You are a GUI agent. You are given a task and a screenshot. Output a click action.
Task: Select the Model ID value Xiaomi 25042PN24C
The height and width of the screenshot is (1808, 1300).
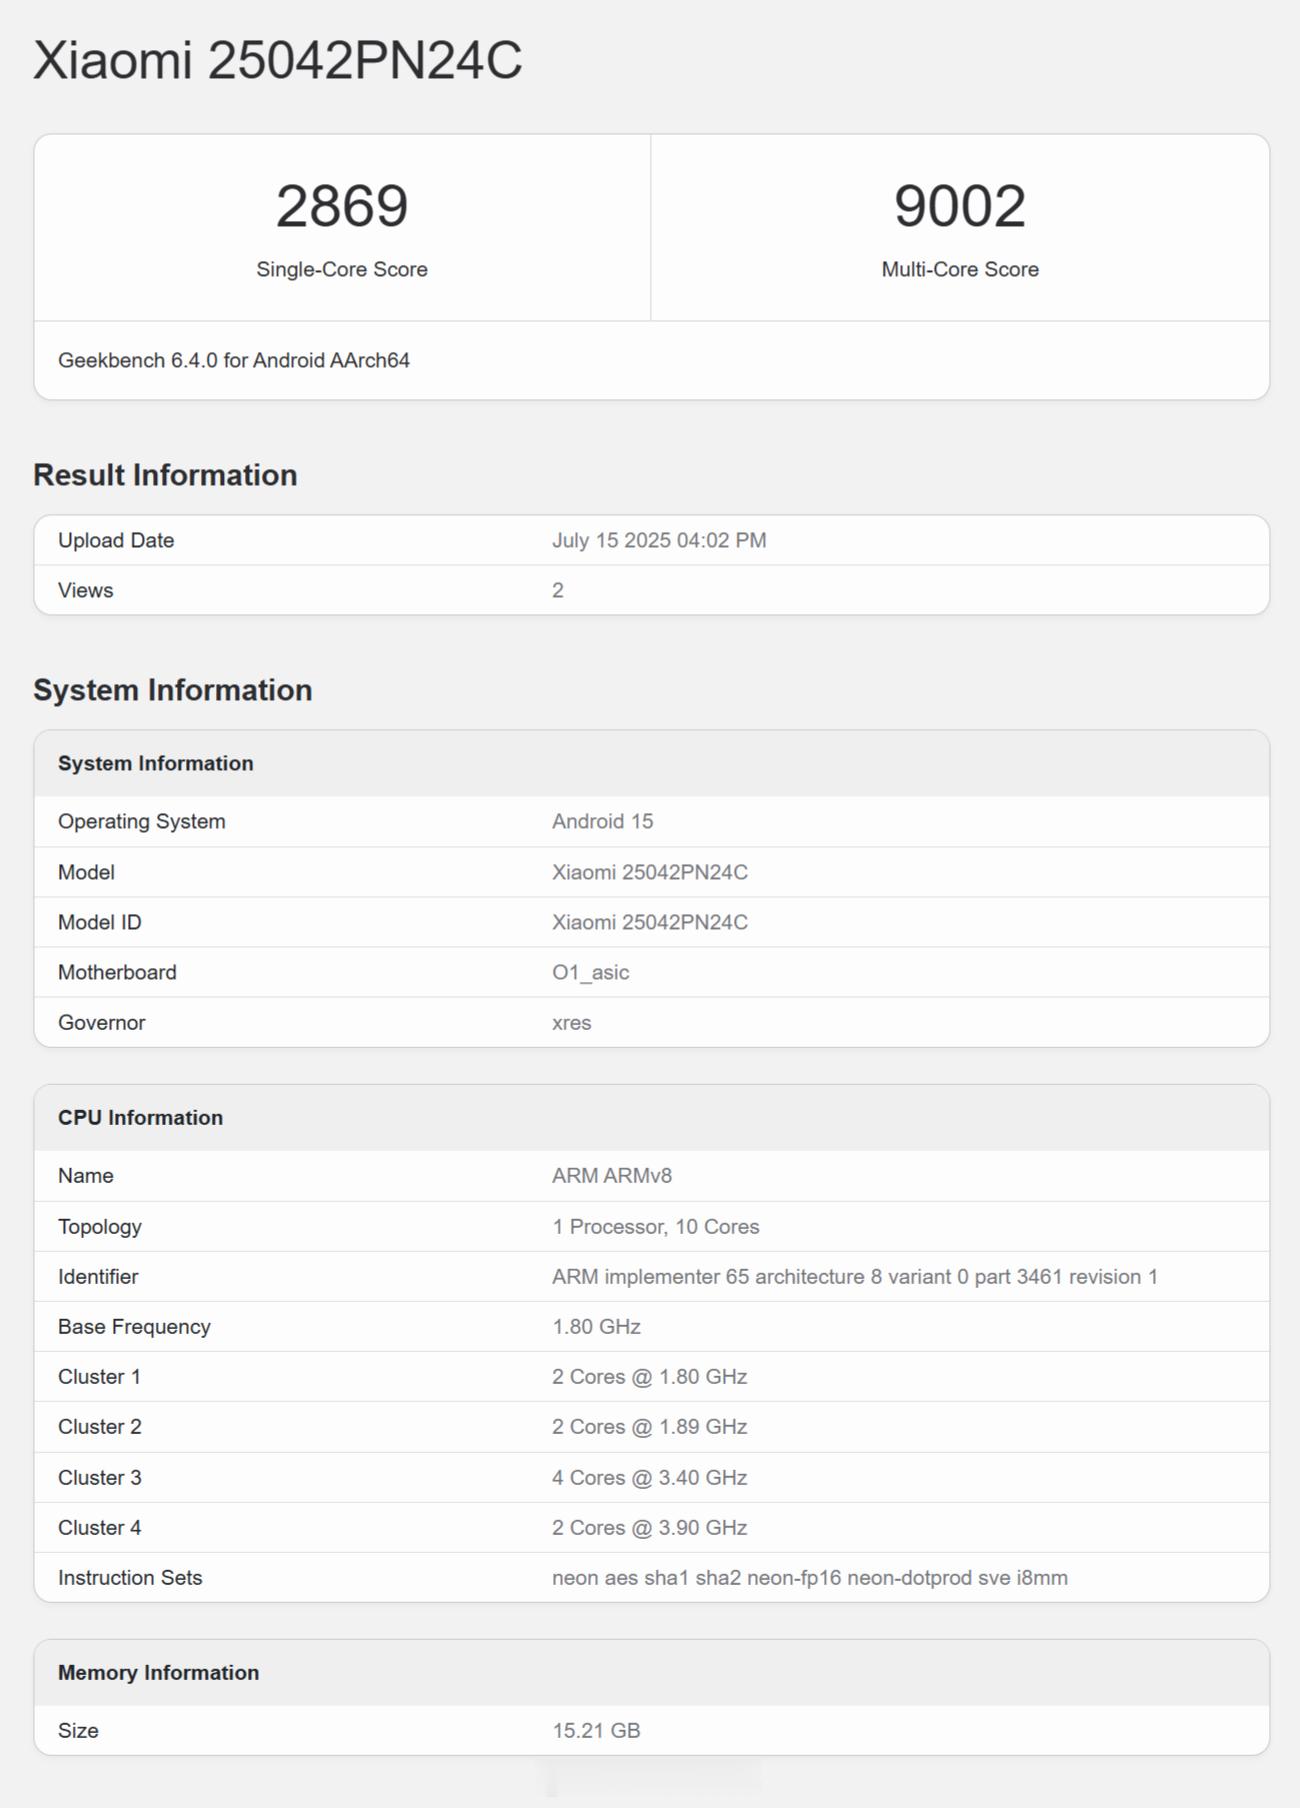[650, 922]
